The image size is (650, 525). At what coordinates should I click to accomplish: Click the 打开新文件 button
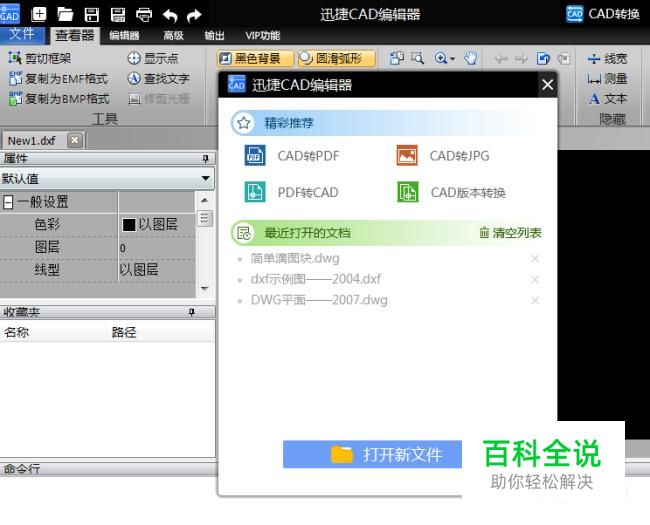point(372,455)
